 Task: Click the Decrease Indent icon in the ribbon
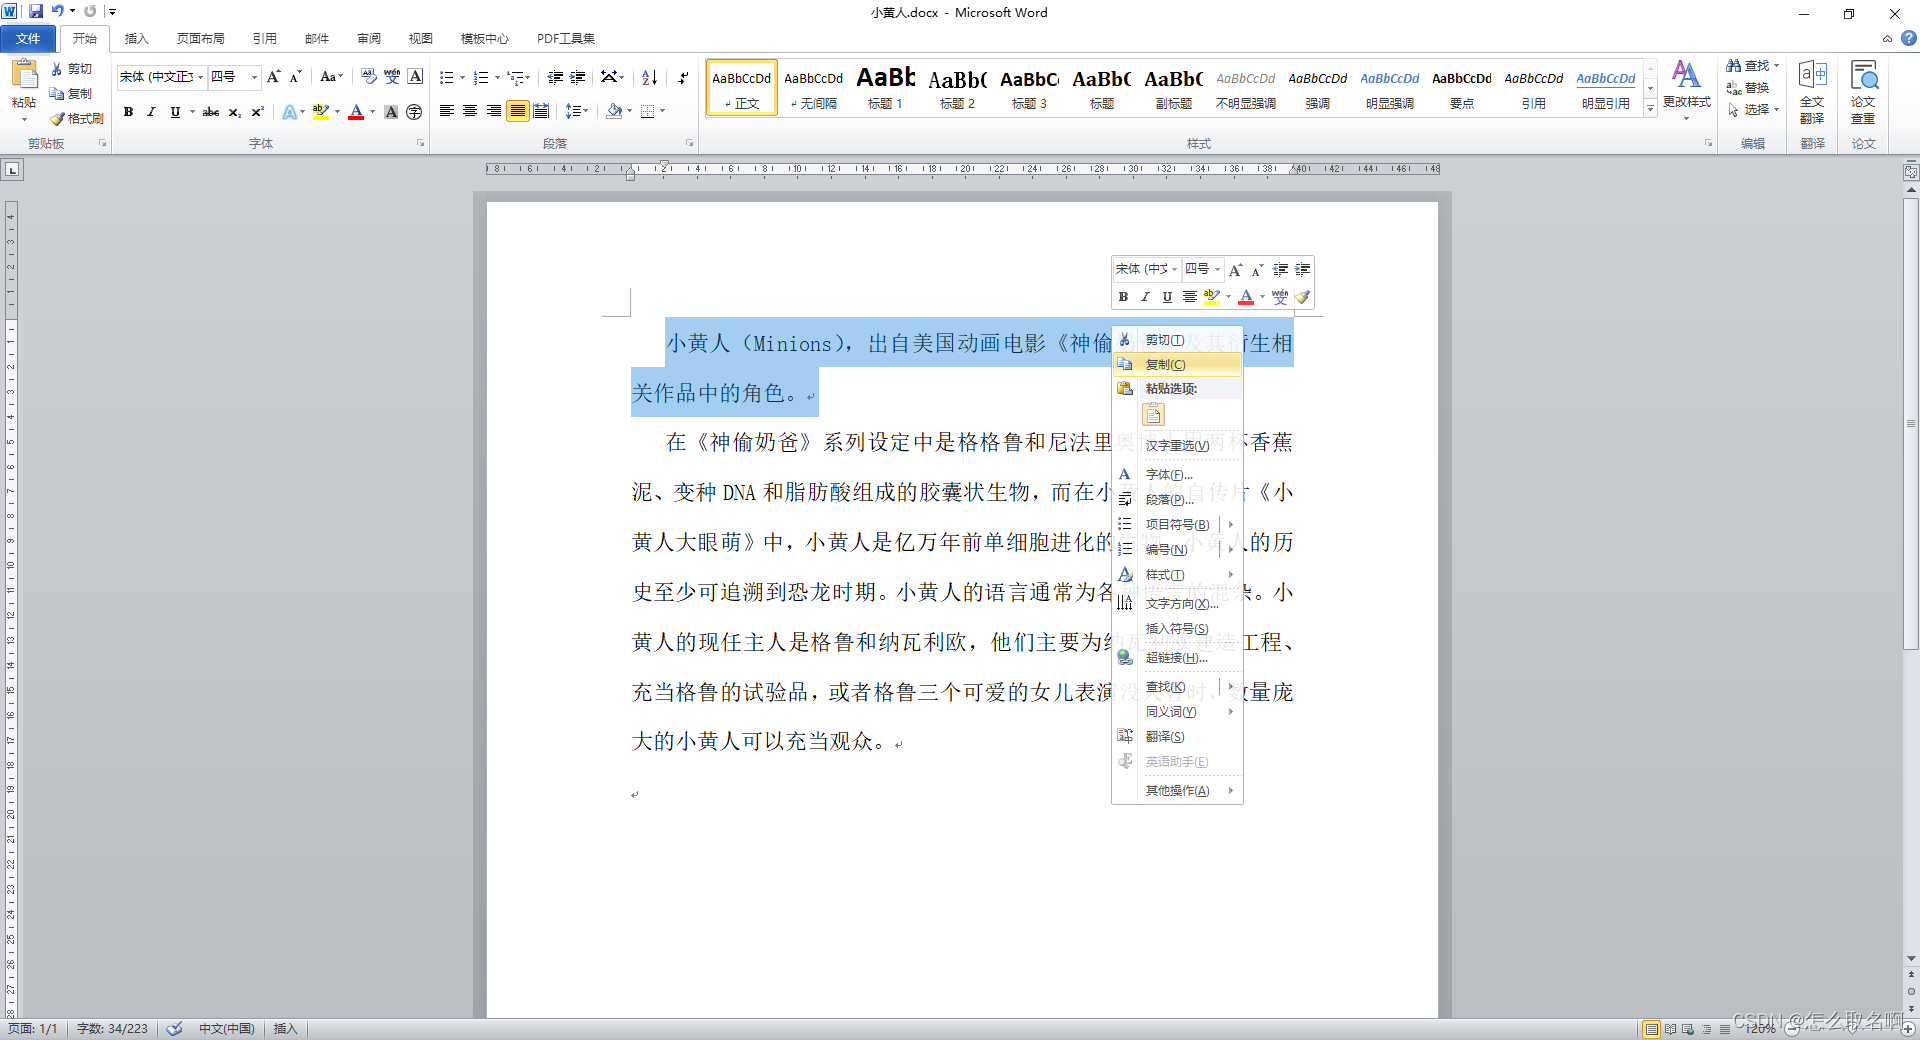click(555, 77)
